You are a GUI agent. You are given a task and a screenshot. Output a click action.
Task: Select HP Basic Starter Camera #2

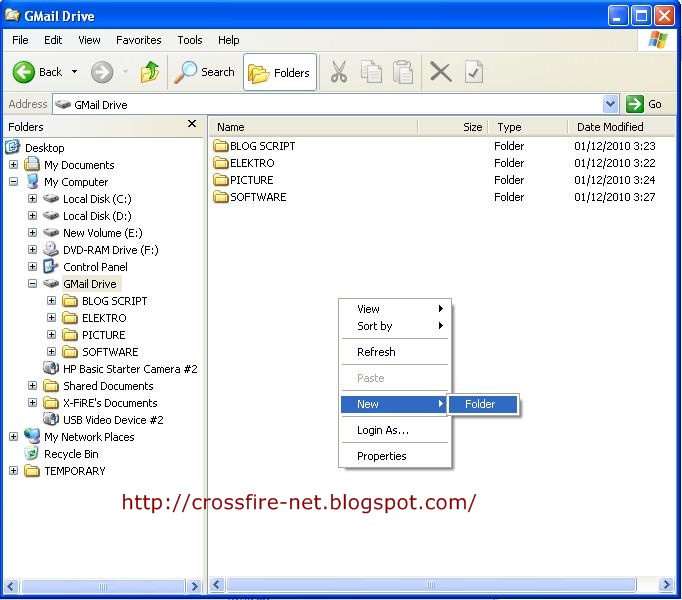[x=130, y=369]
